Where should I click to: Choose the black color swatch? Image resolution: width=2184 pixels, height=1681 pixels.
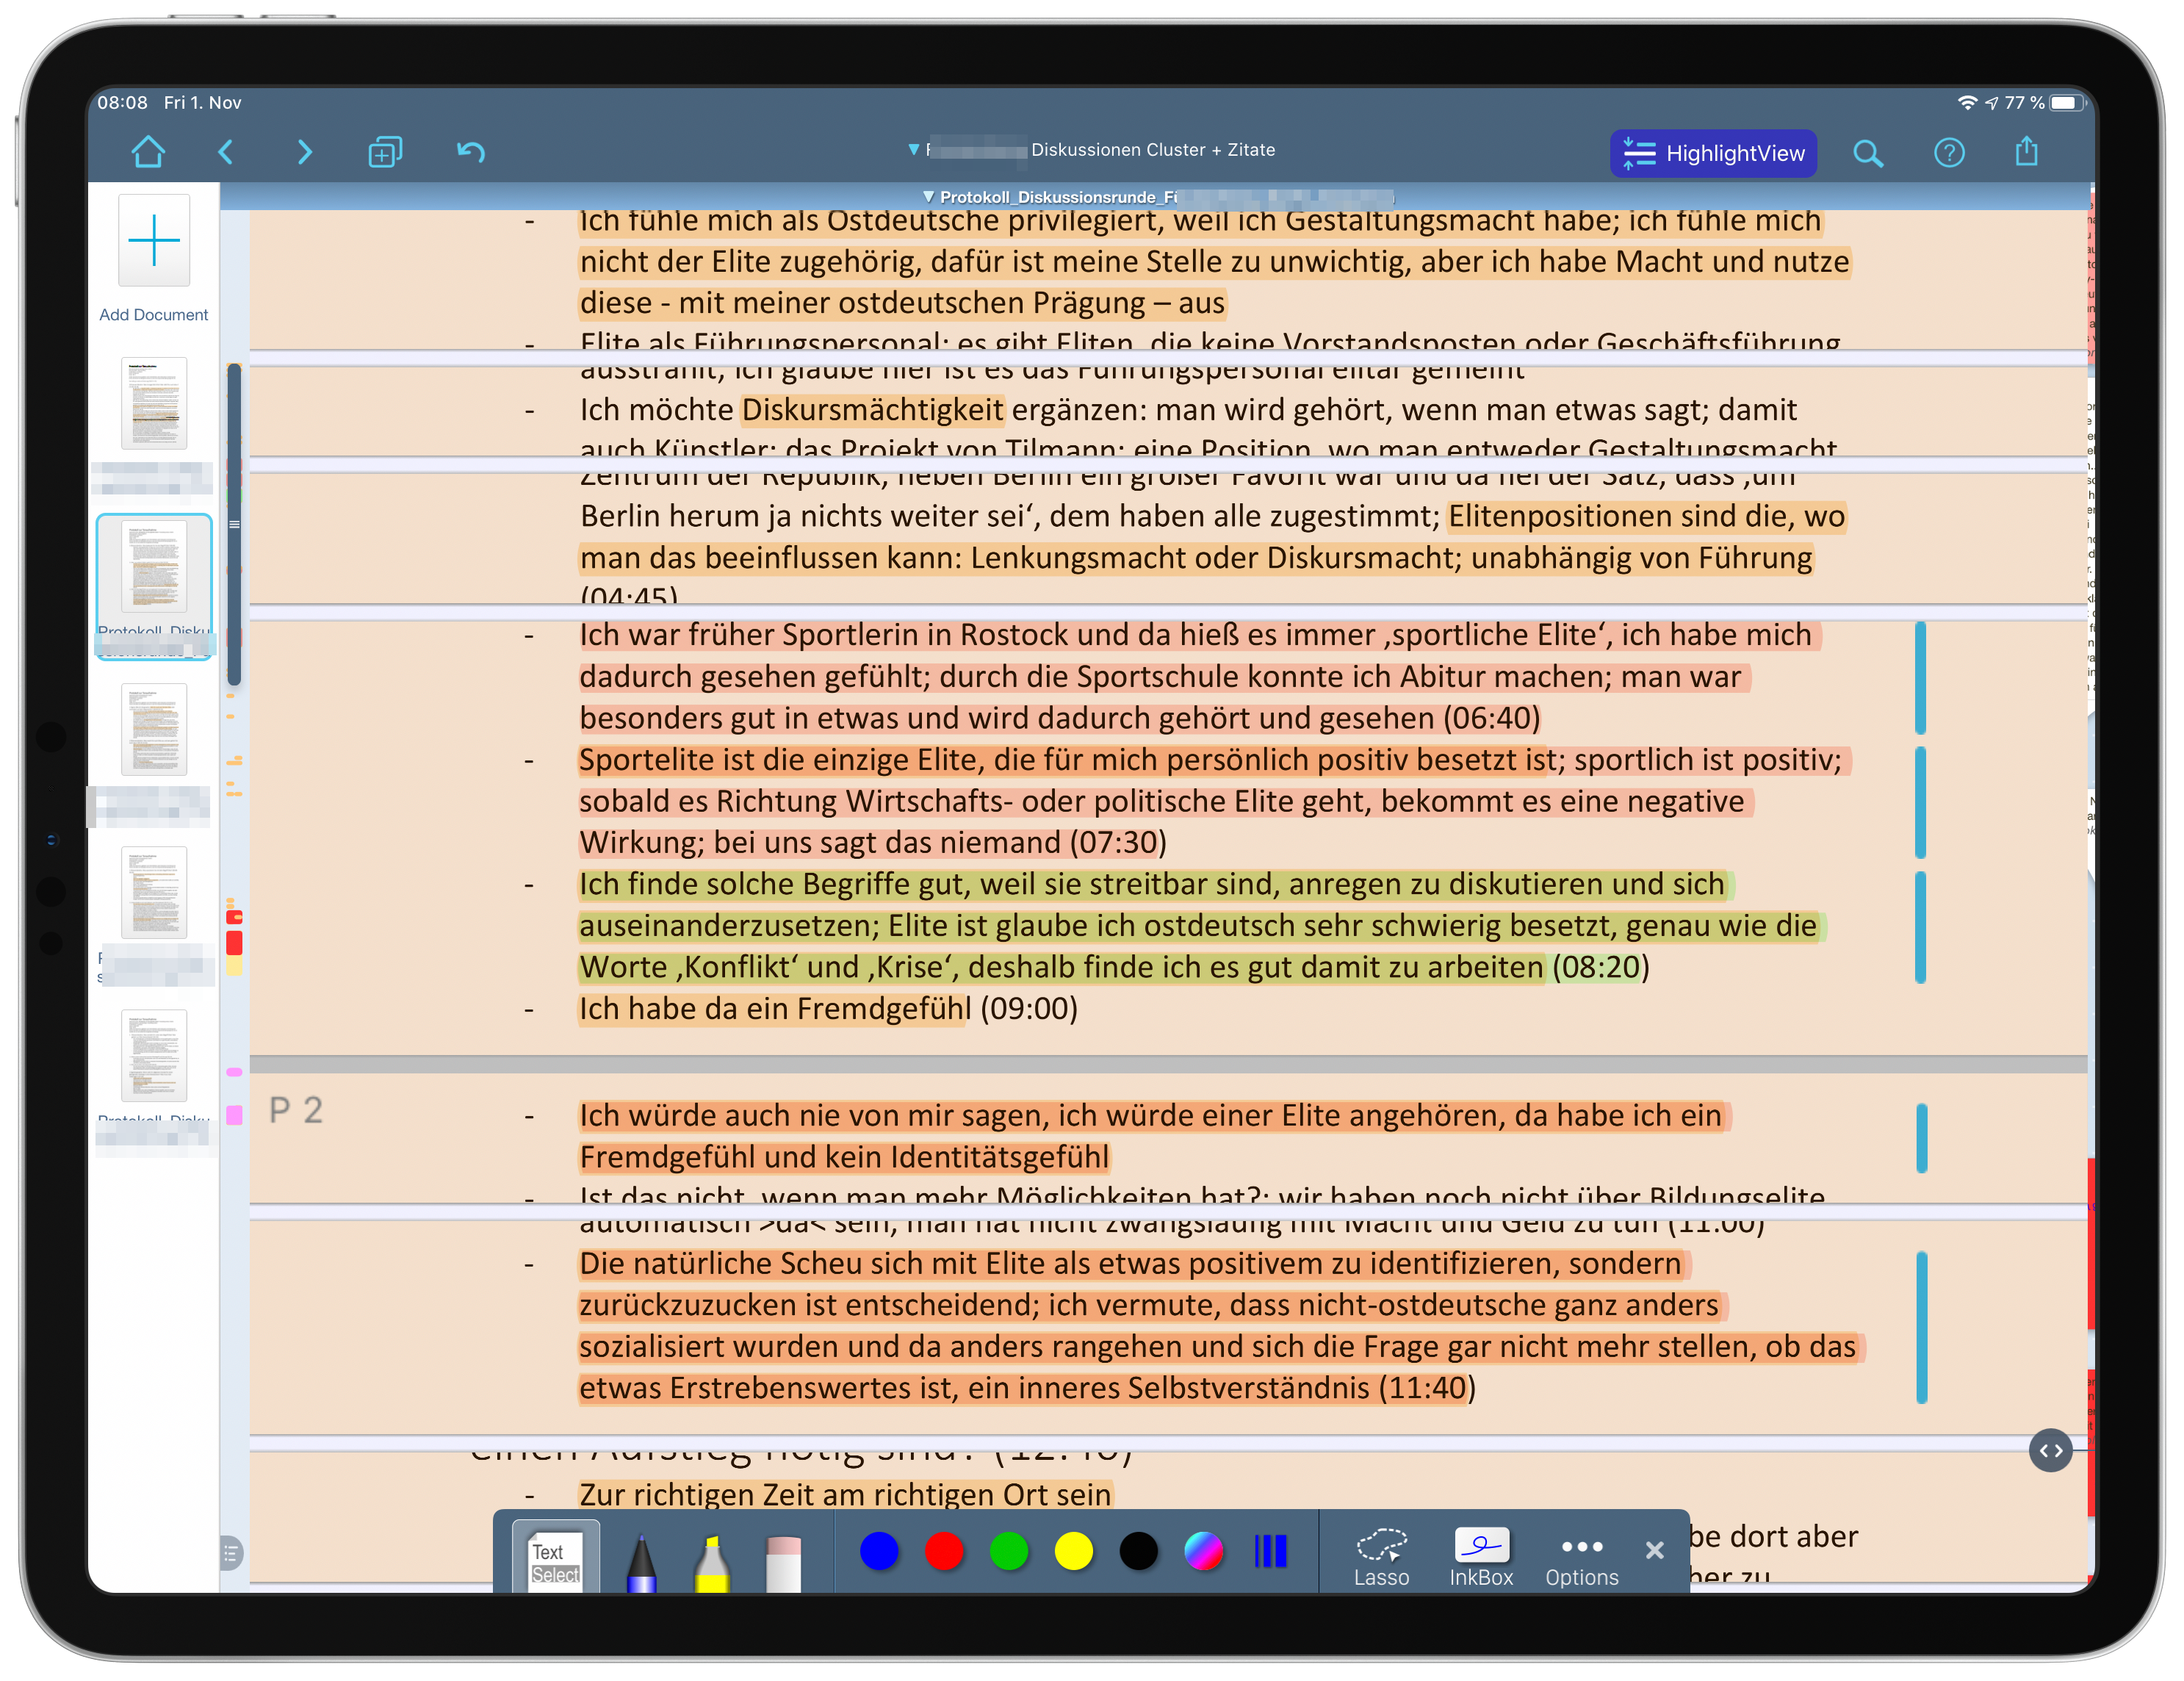(1138, 1551)
